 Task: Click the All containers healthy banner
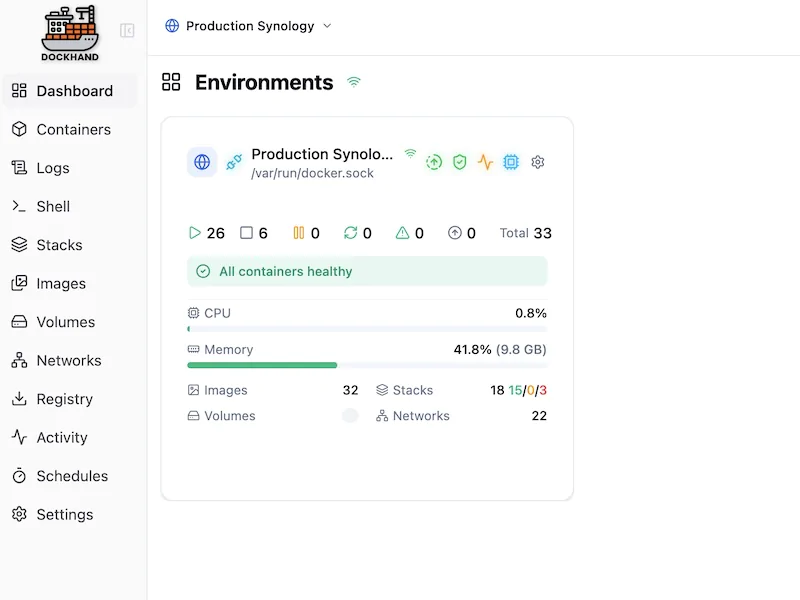pos(367,271)
